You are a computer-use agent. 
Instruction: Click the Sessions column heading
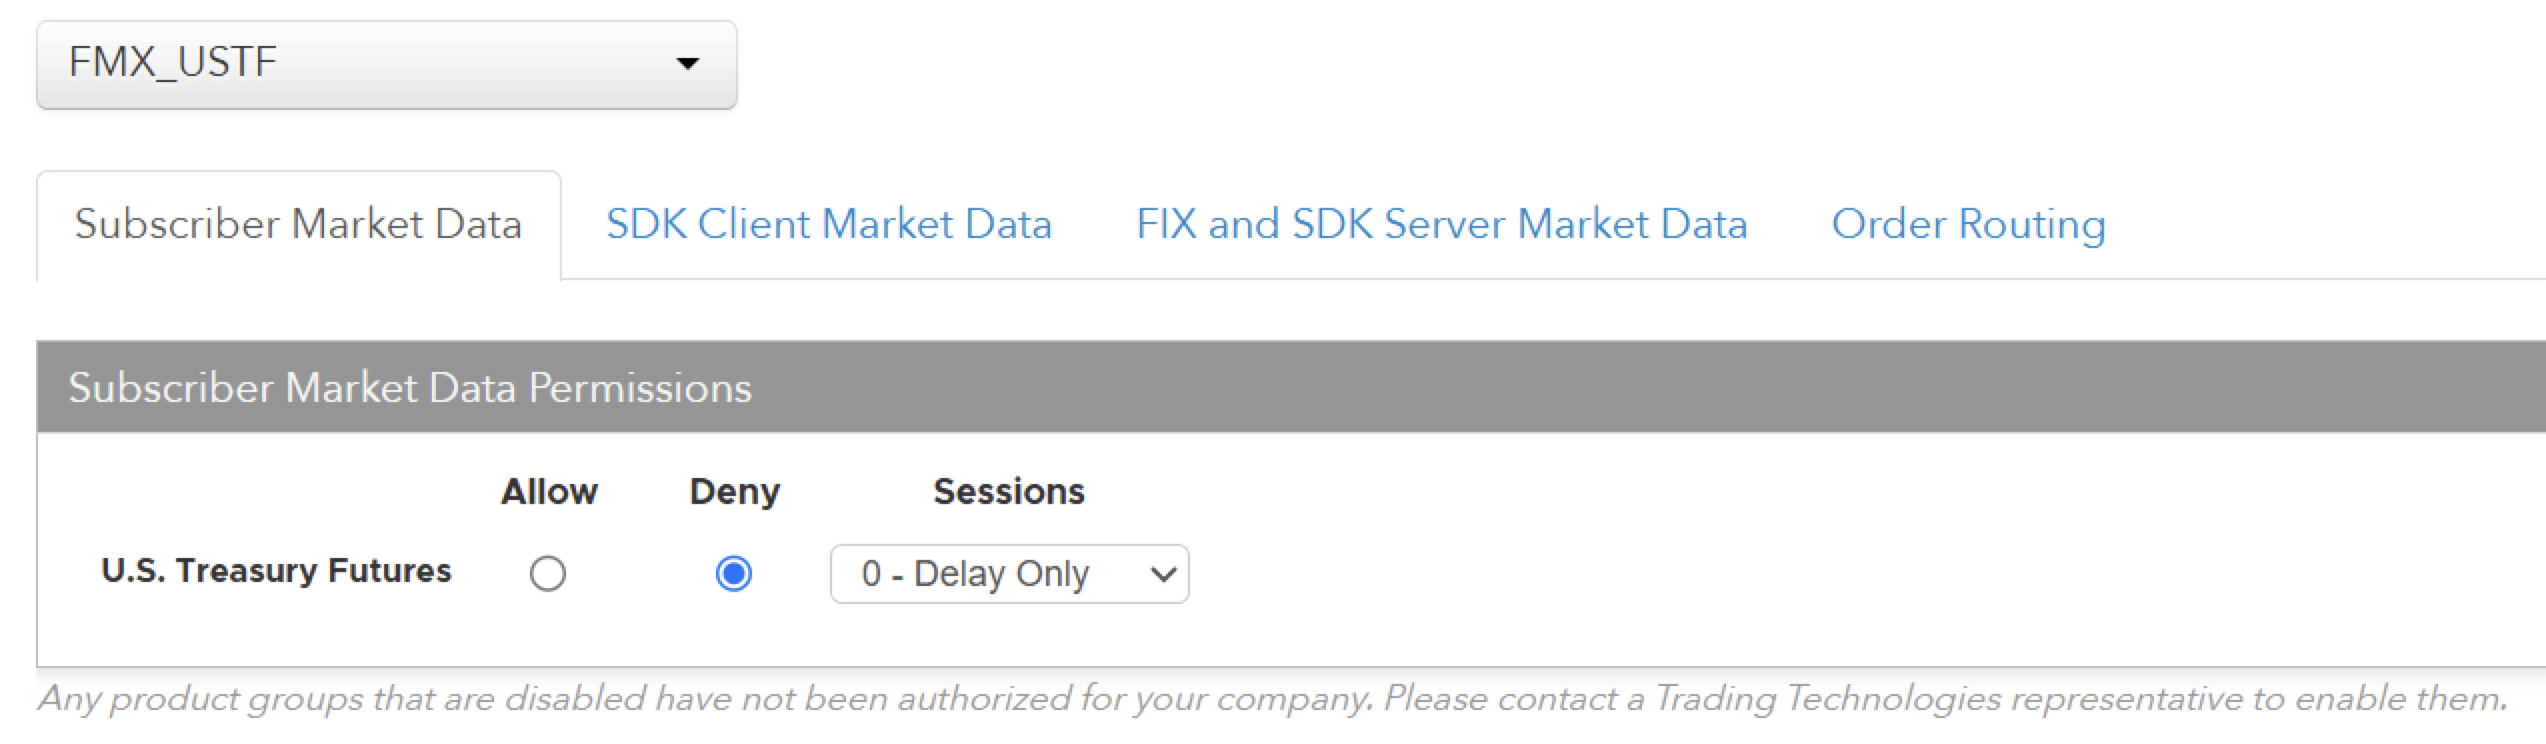click(1009, 492)
